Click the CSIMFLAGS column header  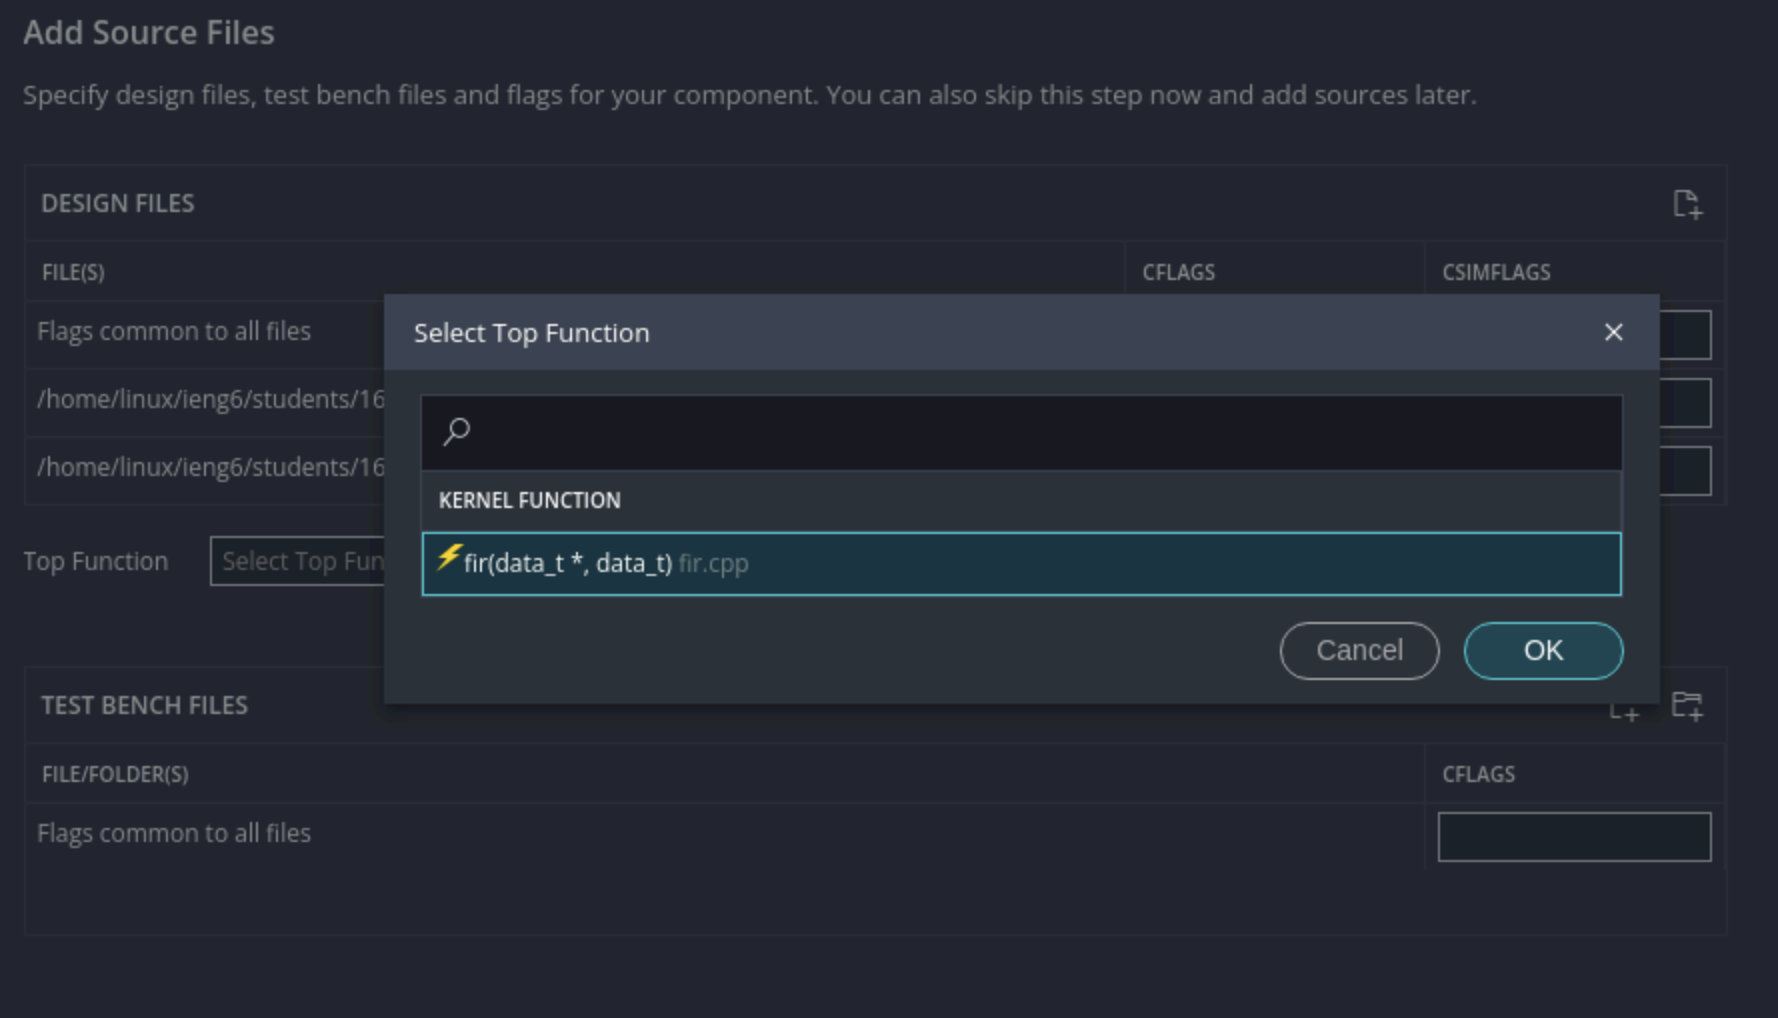[x=1496, y=272]
